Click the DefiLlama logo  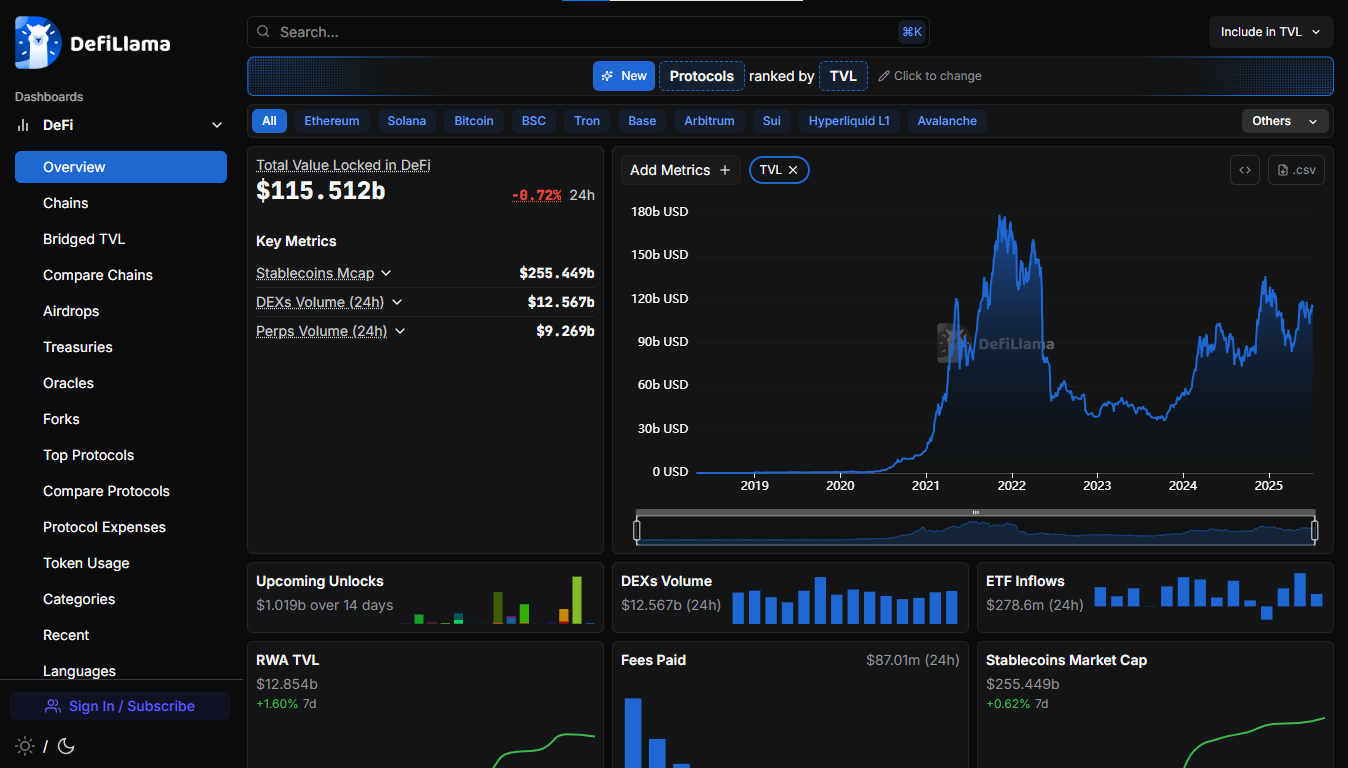tap(93, 43)
